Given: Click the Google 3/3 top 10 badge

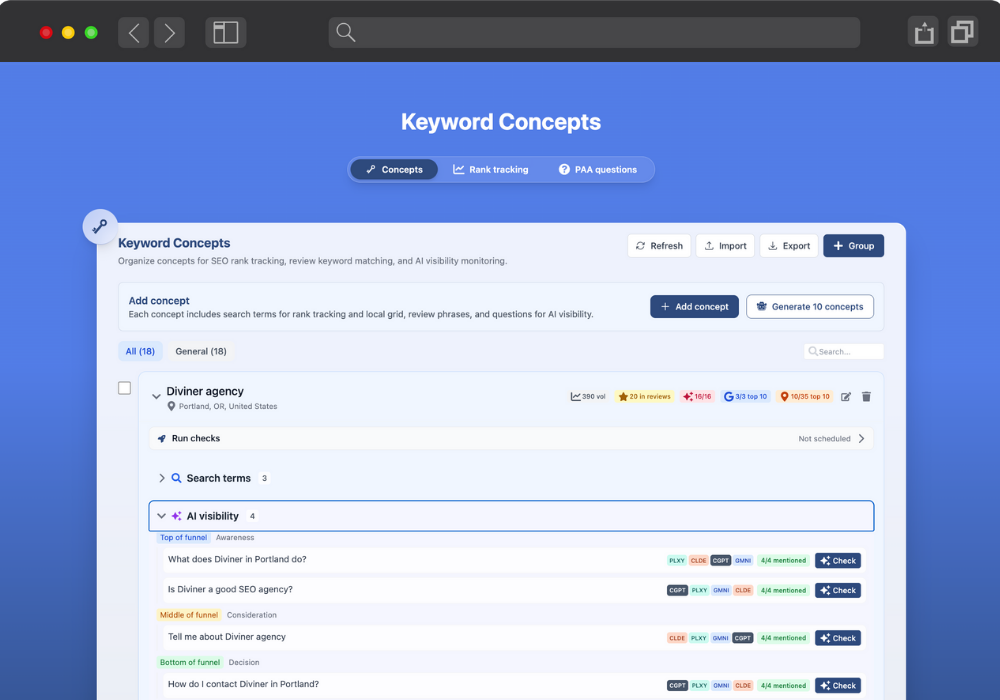Looking at the screenshot, I should (x=745, y=396).
